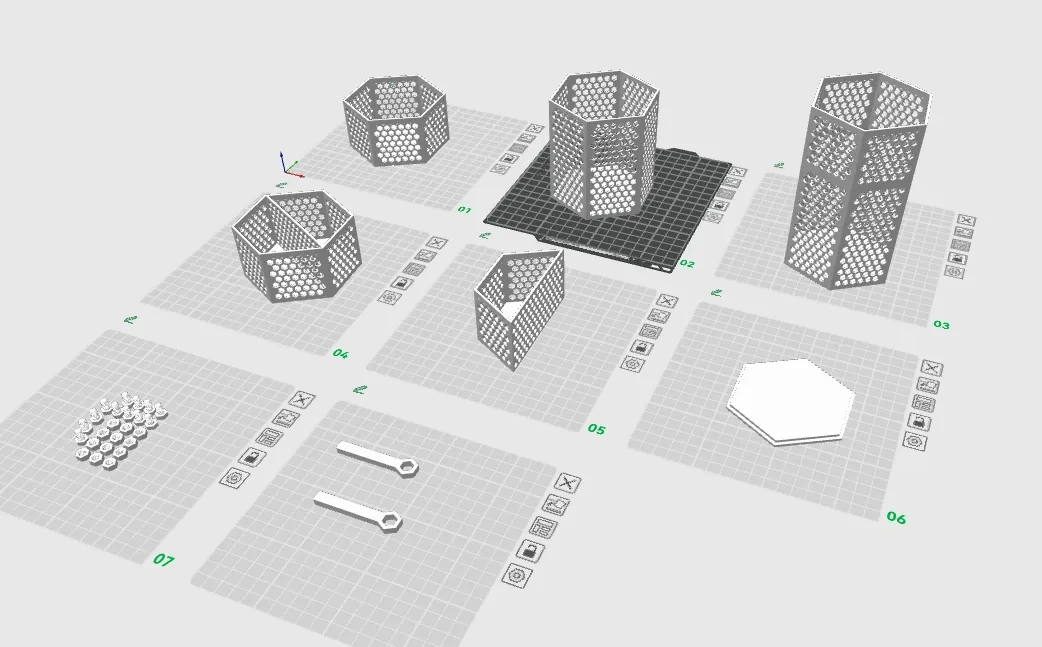Open plate 04 settings gear
The width and height of the screenshot is (1042, 647).
(389, 297)
